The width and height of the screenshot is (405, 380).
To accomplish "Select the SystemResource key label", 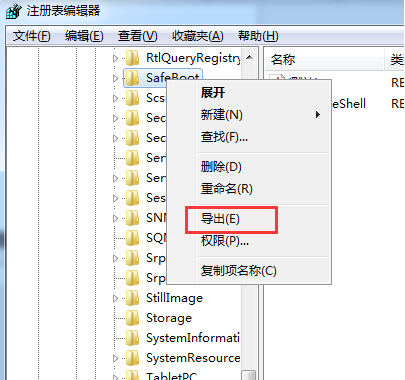I will [x=193, y=358].
